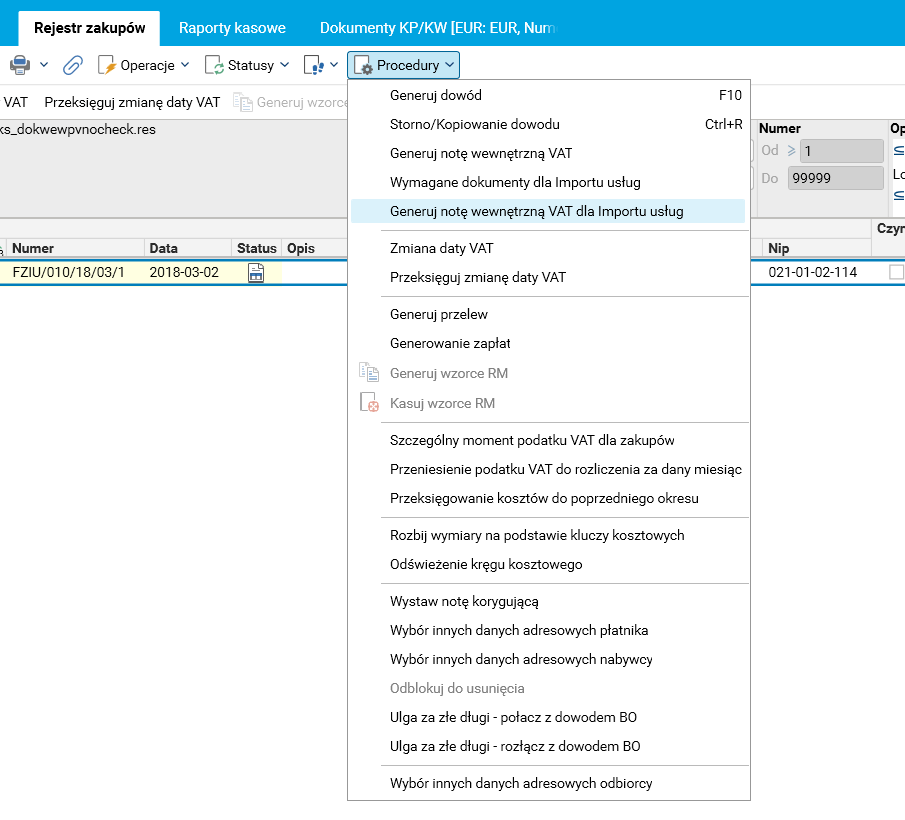The width and height of the screenshot is (905, 820).
Task: Click the footsteps document icon
Action: pos(314,65)
